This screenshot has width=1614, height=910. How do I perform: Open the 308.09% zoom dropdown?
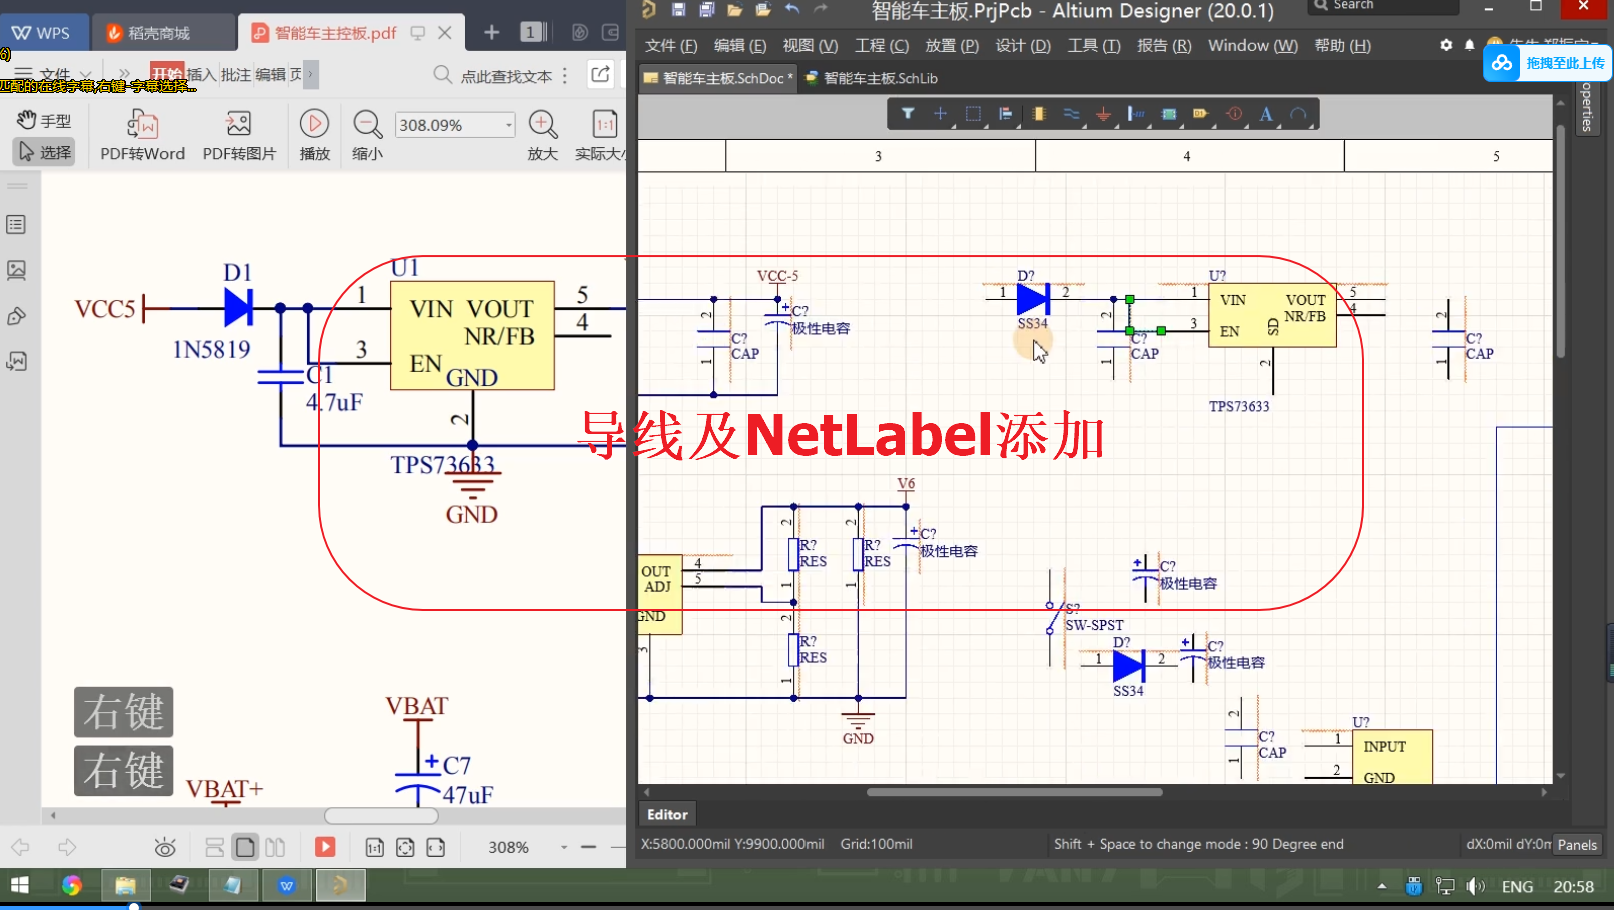509,125
